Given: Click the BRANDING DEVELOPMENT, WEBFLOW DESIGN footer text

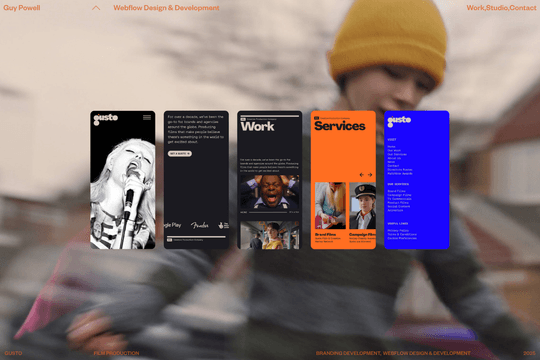Looking at the screenshot, I should click(x=393, y=353).
